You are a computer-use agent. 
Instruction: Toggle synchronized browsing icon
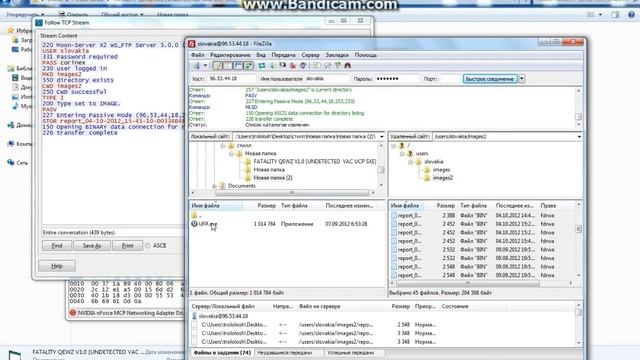click(x=337, y=66)
